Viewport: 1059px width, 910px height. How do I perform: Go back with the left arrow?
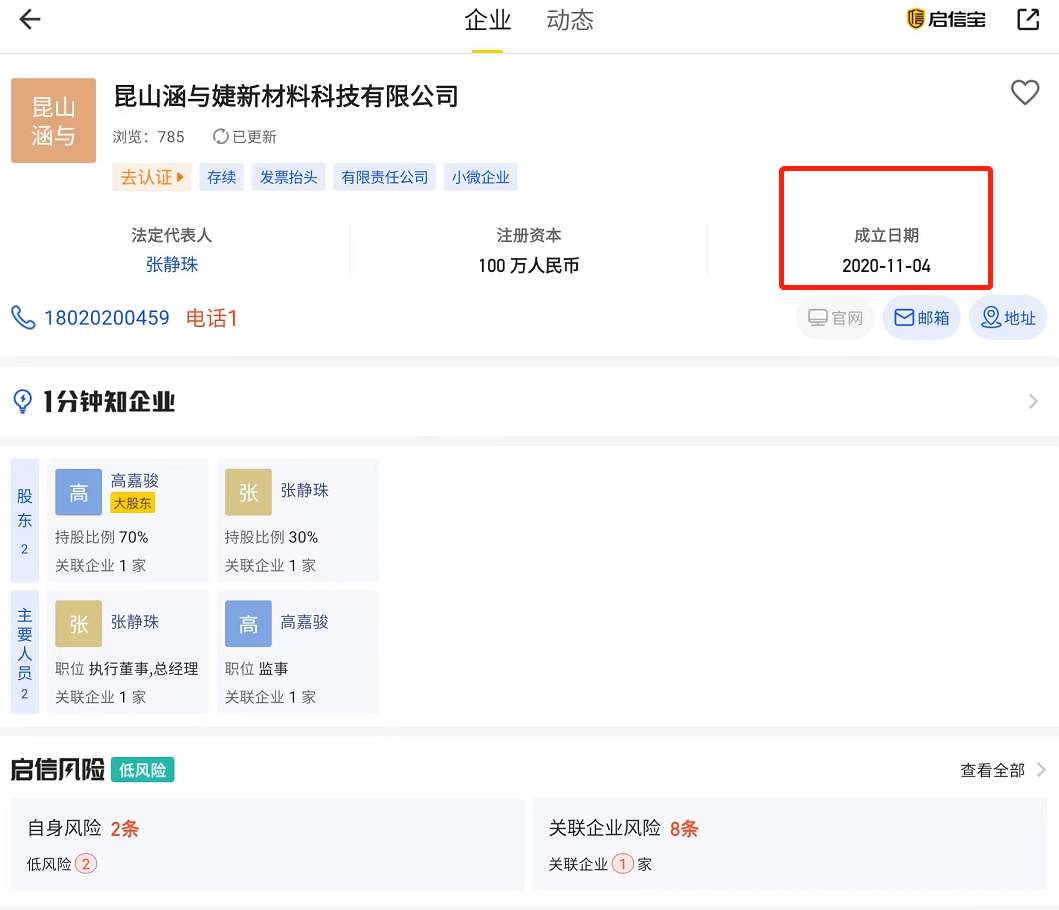pyautogui.click(x=30, y=20)
